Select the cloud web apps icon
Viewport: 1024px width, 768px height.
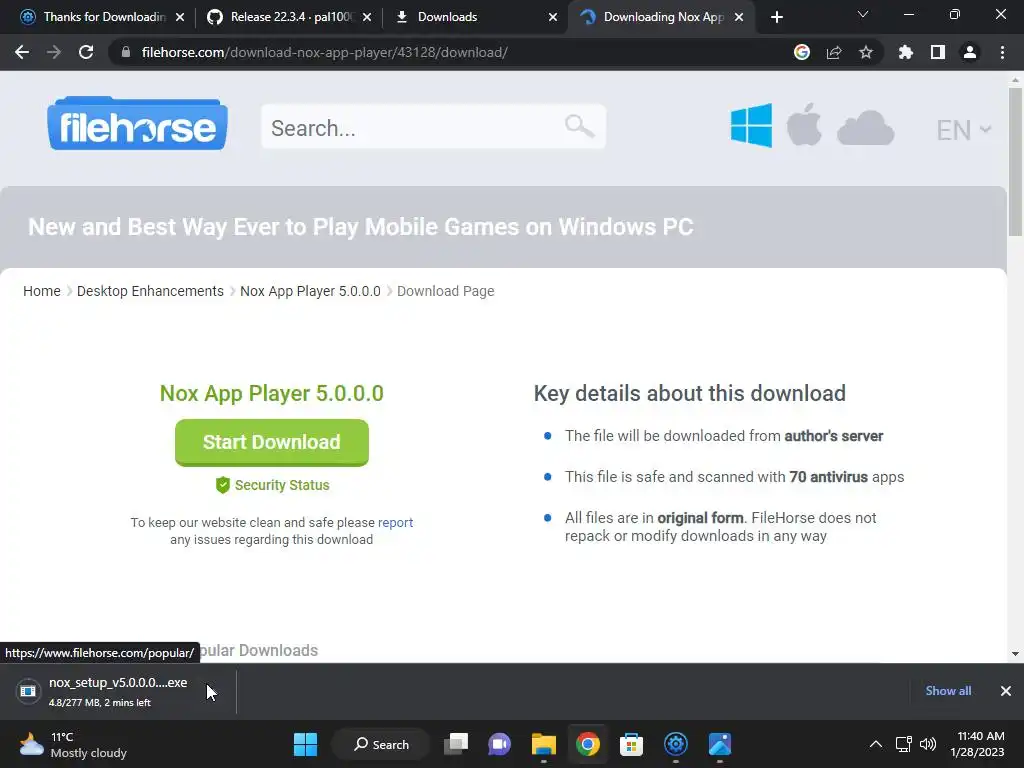(x=865, y=127)
